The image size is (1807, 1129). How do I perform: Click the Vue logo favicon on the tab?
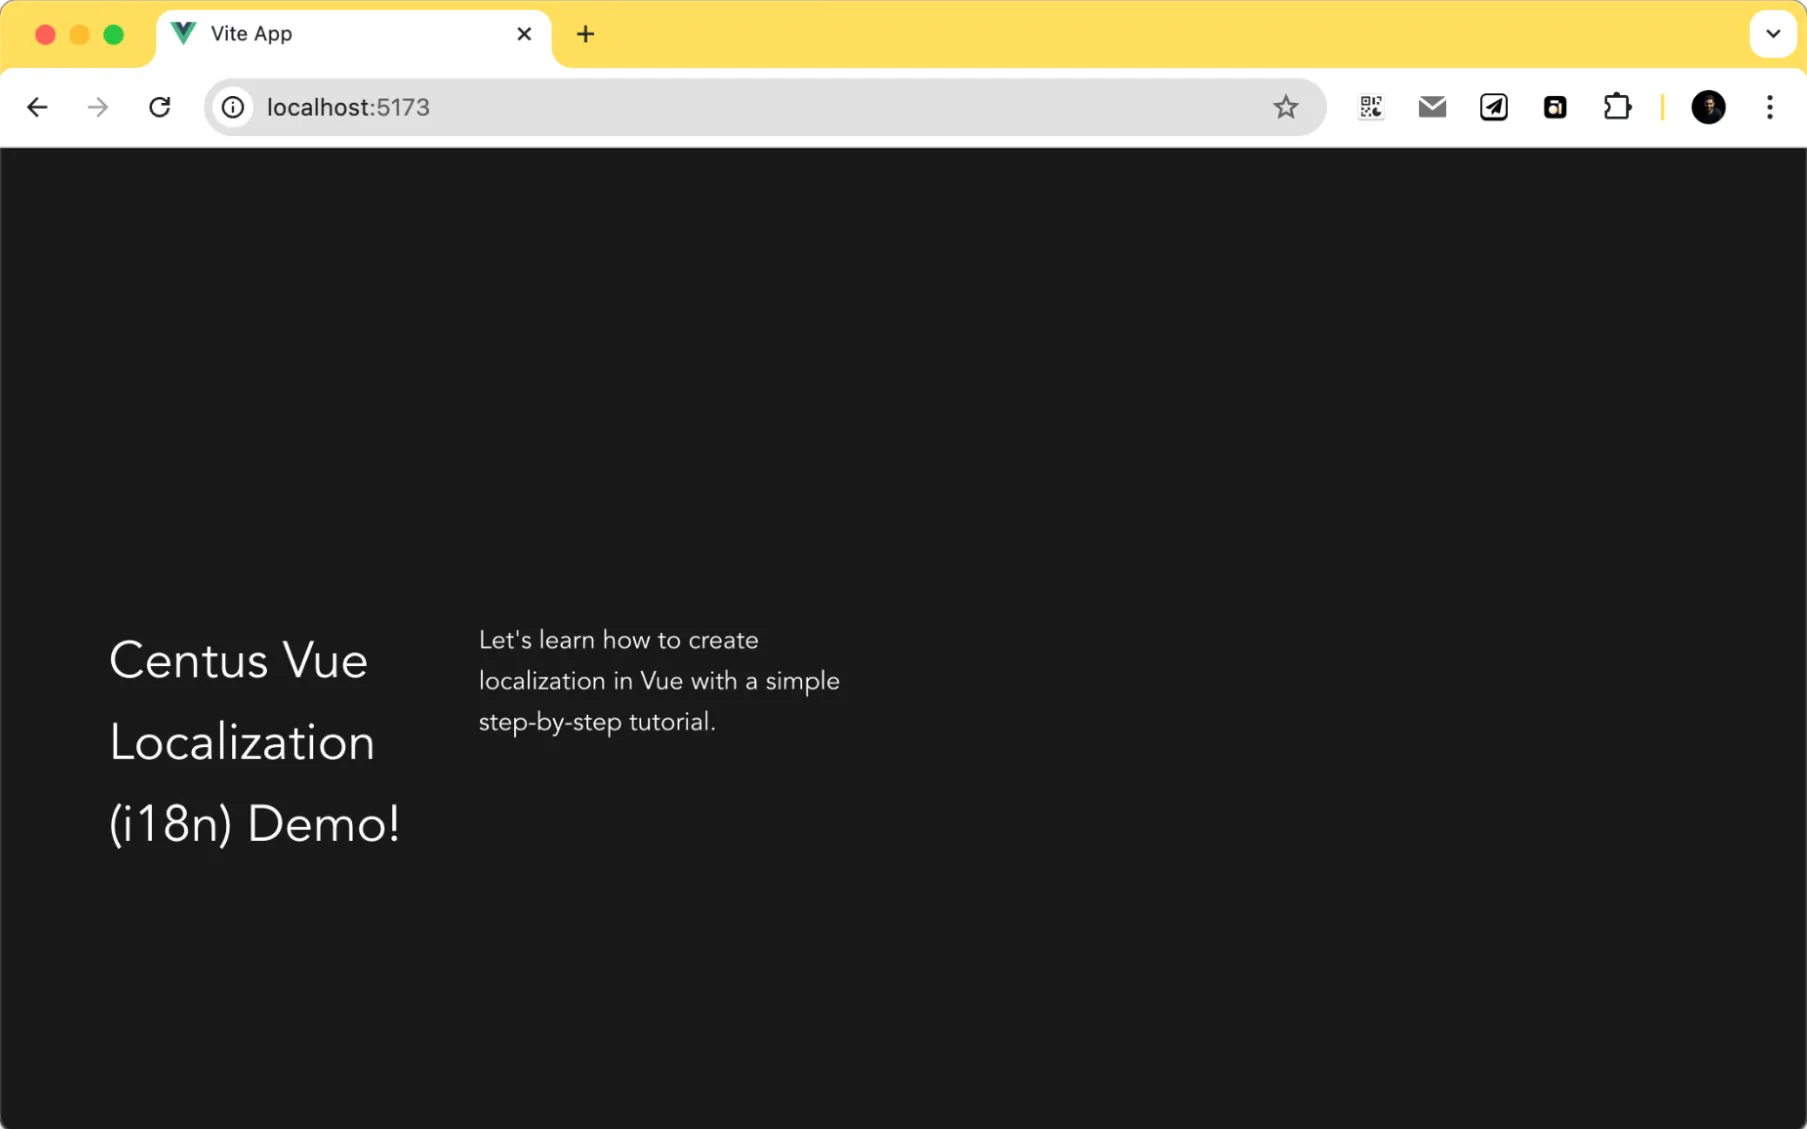click(x=184, y=33)
